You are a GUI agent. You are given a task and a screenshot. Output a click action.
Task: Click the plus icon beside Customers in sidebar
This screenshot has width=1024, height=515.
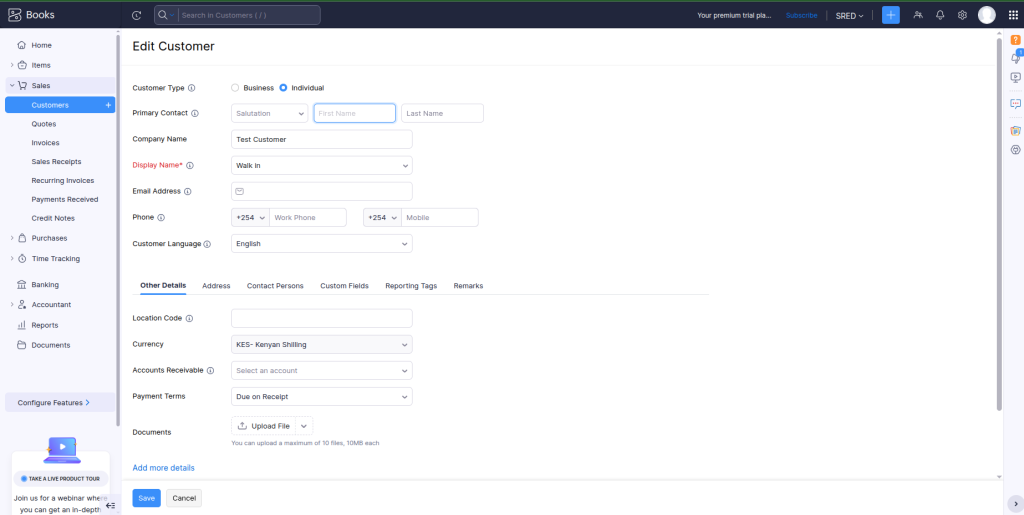tap(108, 105)
